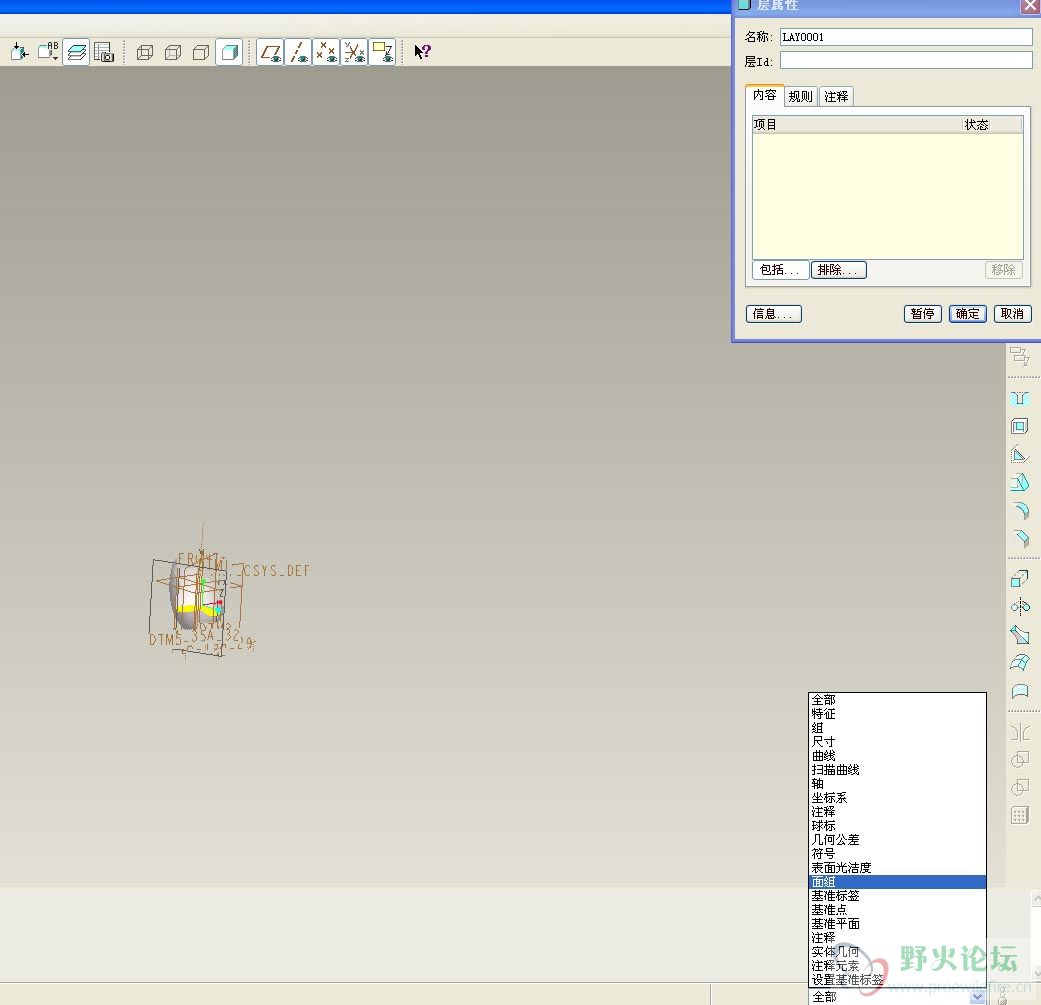Choose 全部 in the open filter list

pyautogui.click(x=897, y=700)
